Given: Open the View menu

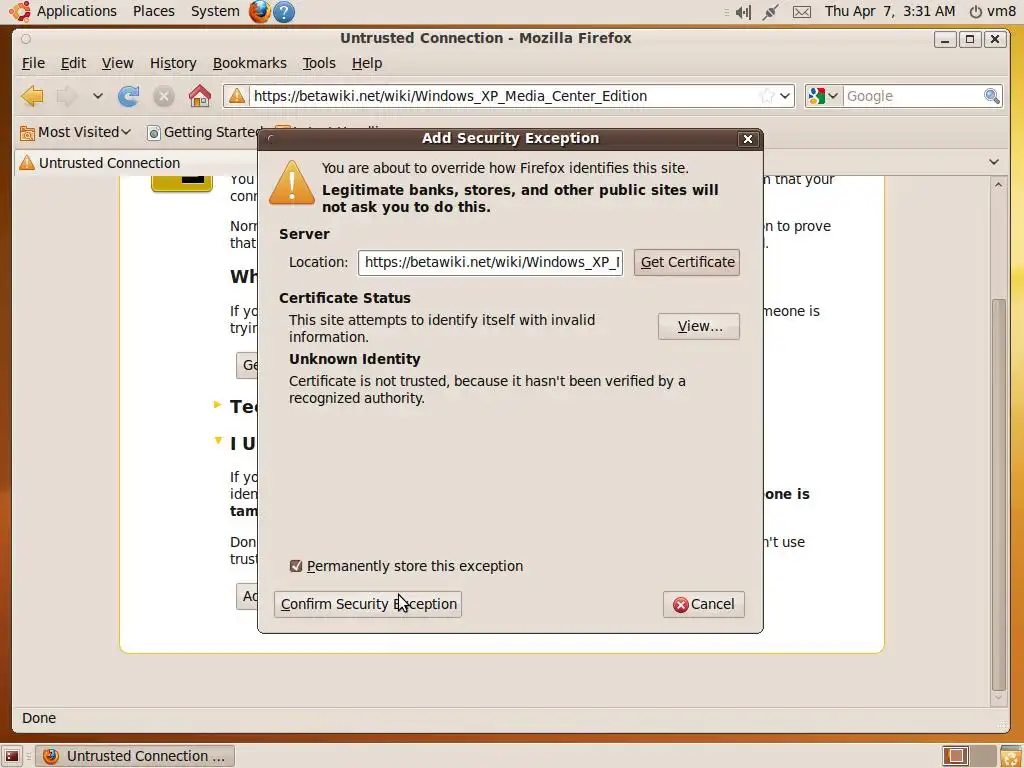Looking at the screenshot, I should coord(118,63).
